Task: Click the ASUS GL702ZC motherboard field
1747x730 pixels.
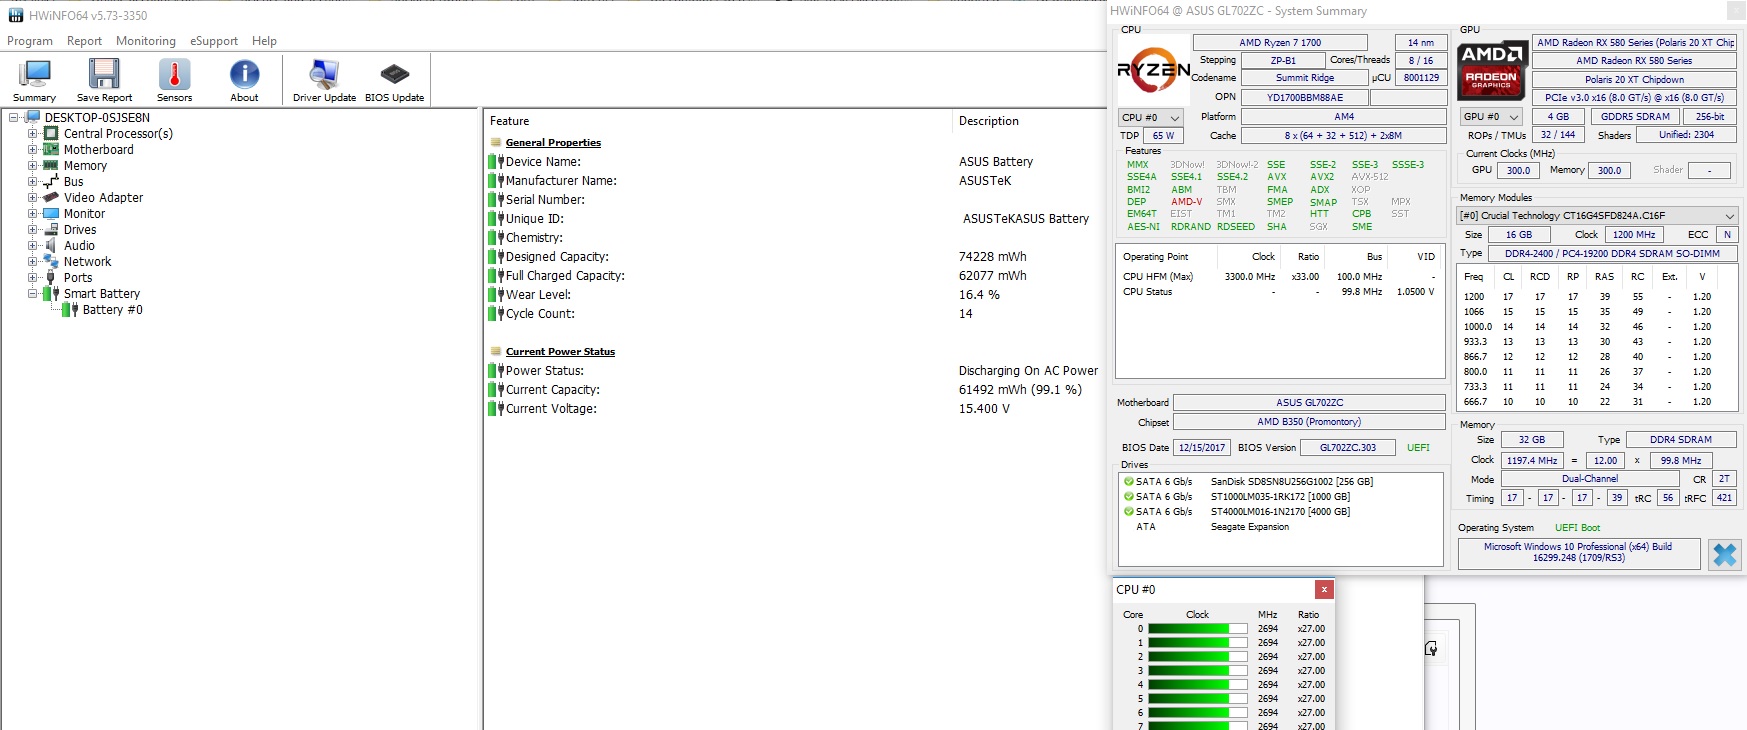Action: pos(1309,402)
